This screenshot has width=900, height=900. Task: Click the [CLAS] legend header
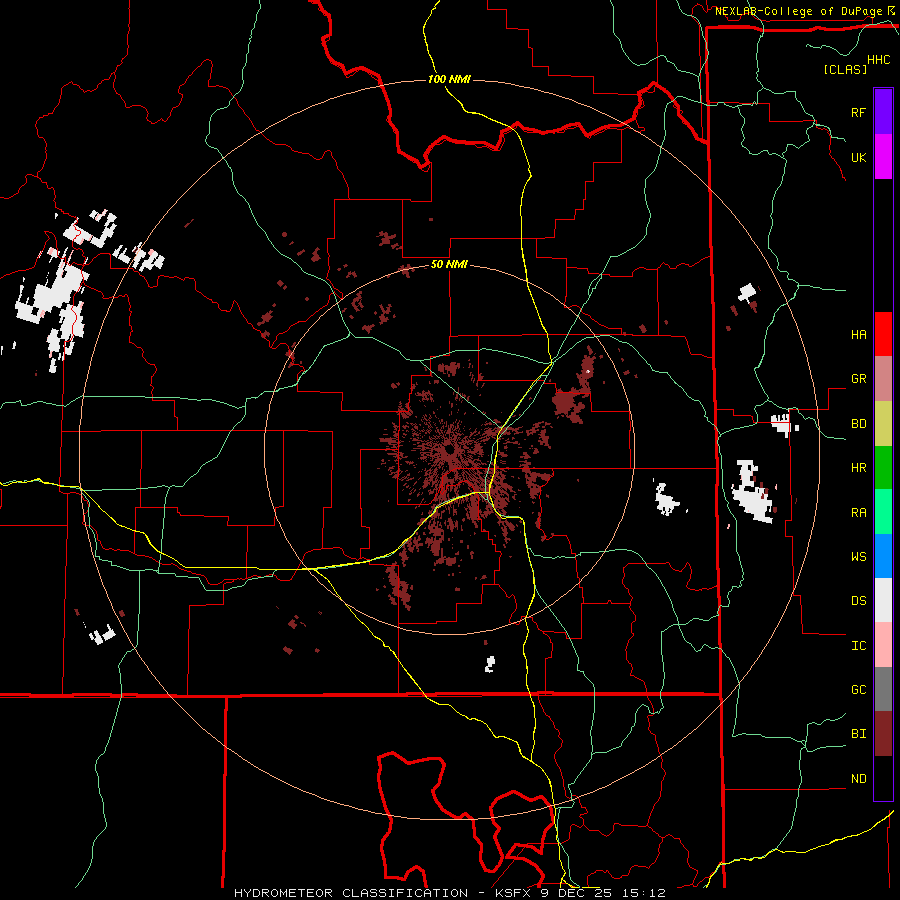(x=845, y=69)
